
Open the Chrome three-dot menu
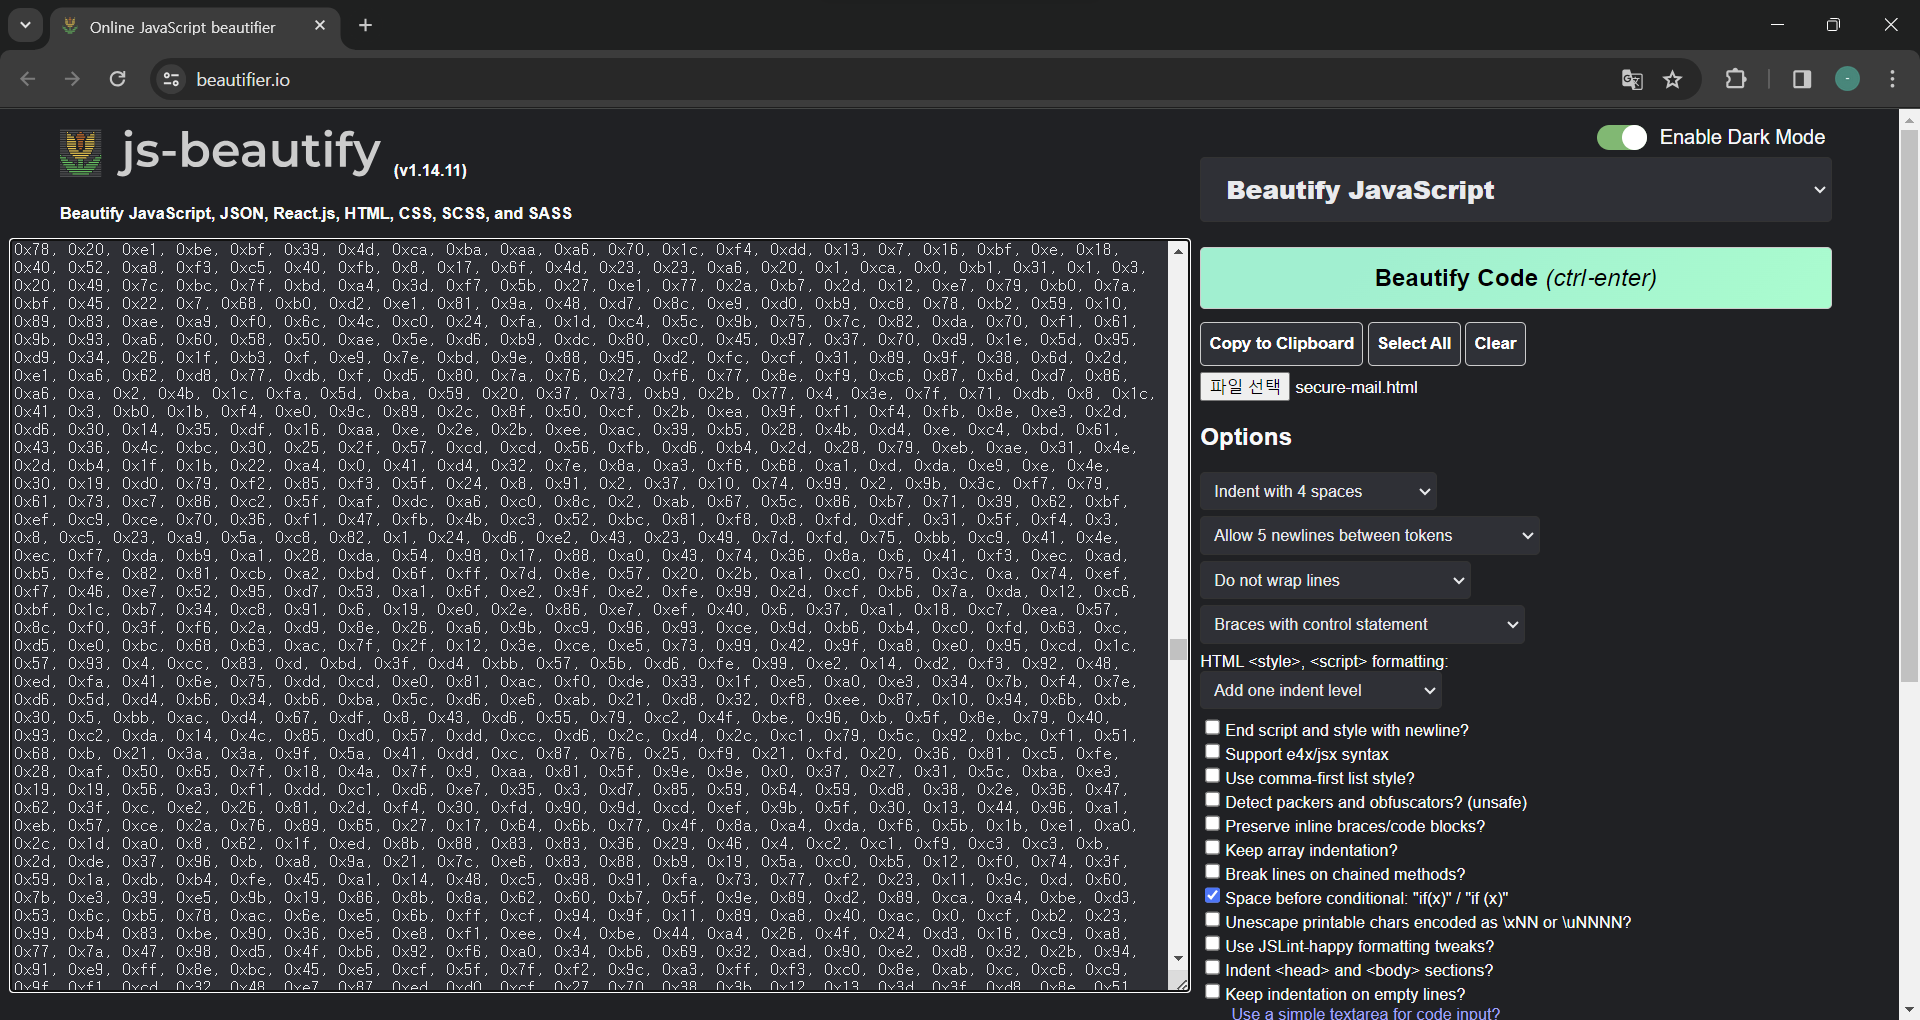tap(1893, 79)
